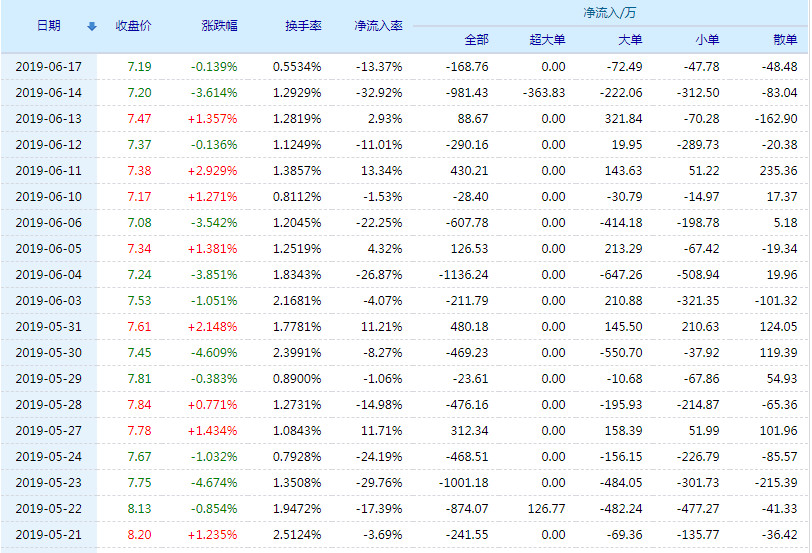Image resolution: width=812 pixels, height=553 pixels.
Task: Select the 2019-05-29 date cell
Action: click(x=49, y=379)
